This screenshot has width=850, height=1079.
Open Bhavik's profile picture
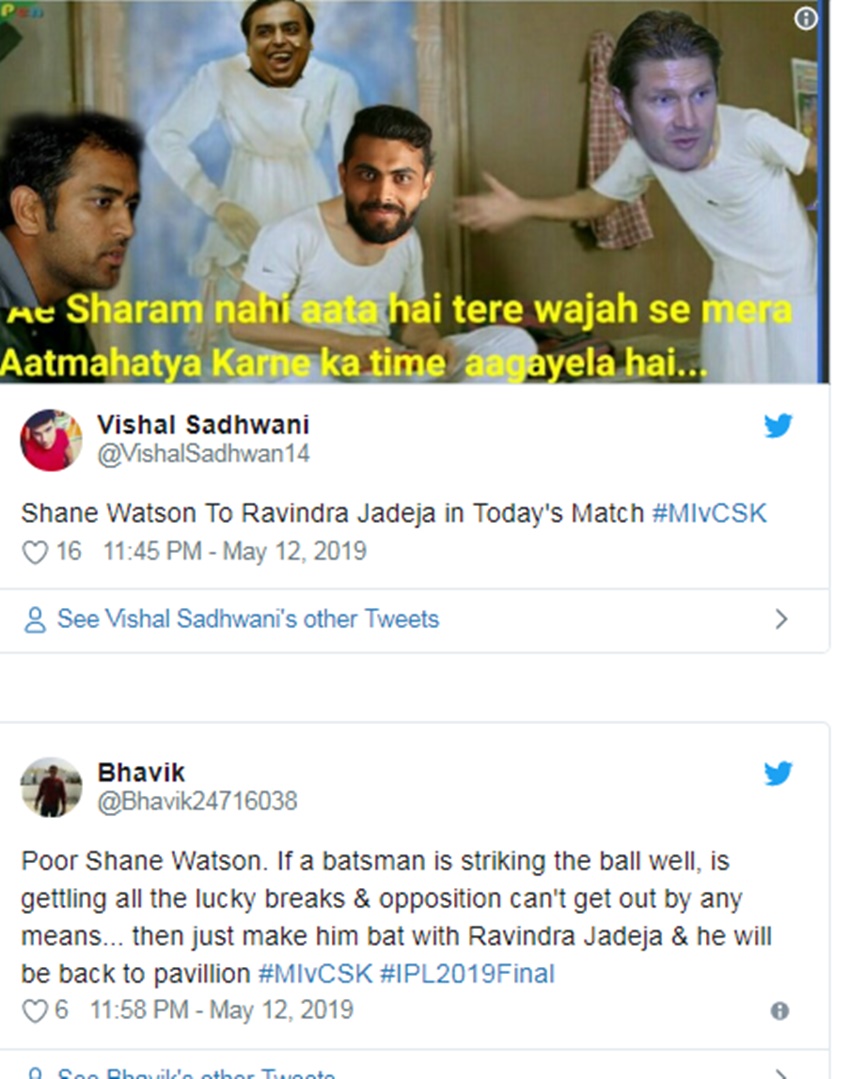click(51, 787)
